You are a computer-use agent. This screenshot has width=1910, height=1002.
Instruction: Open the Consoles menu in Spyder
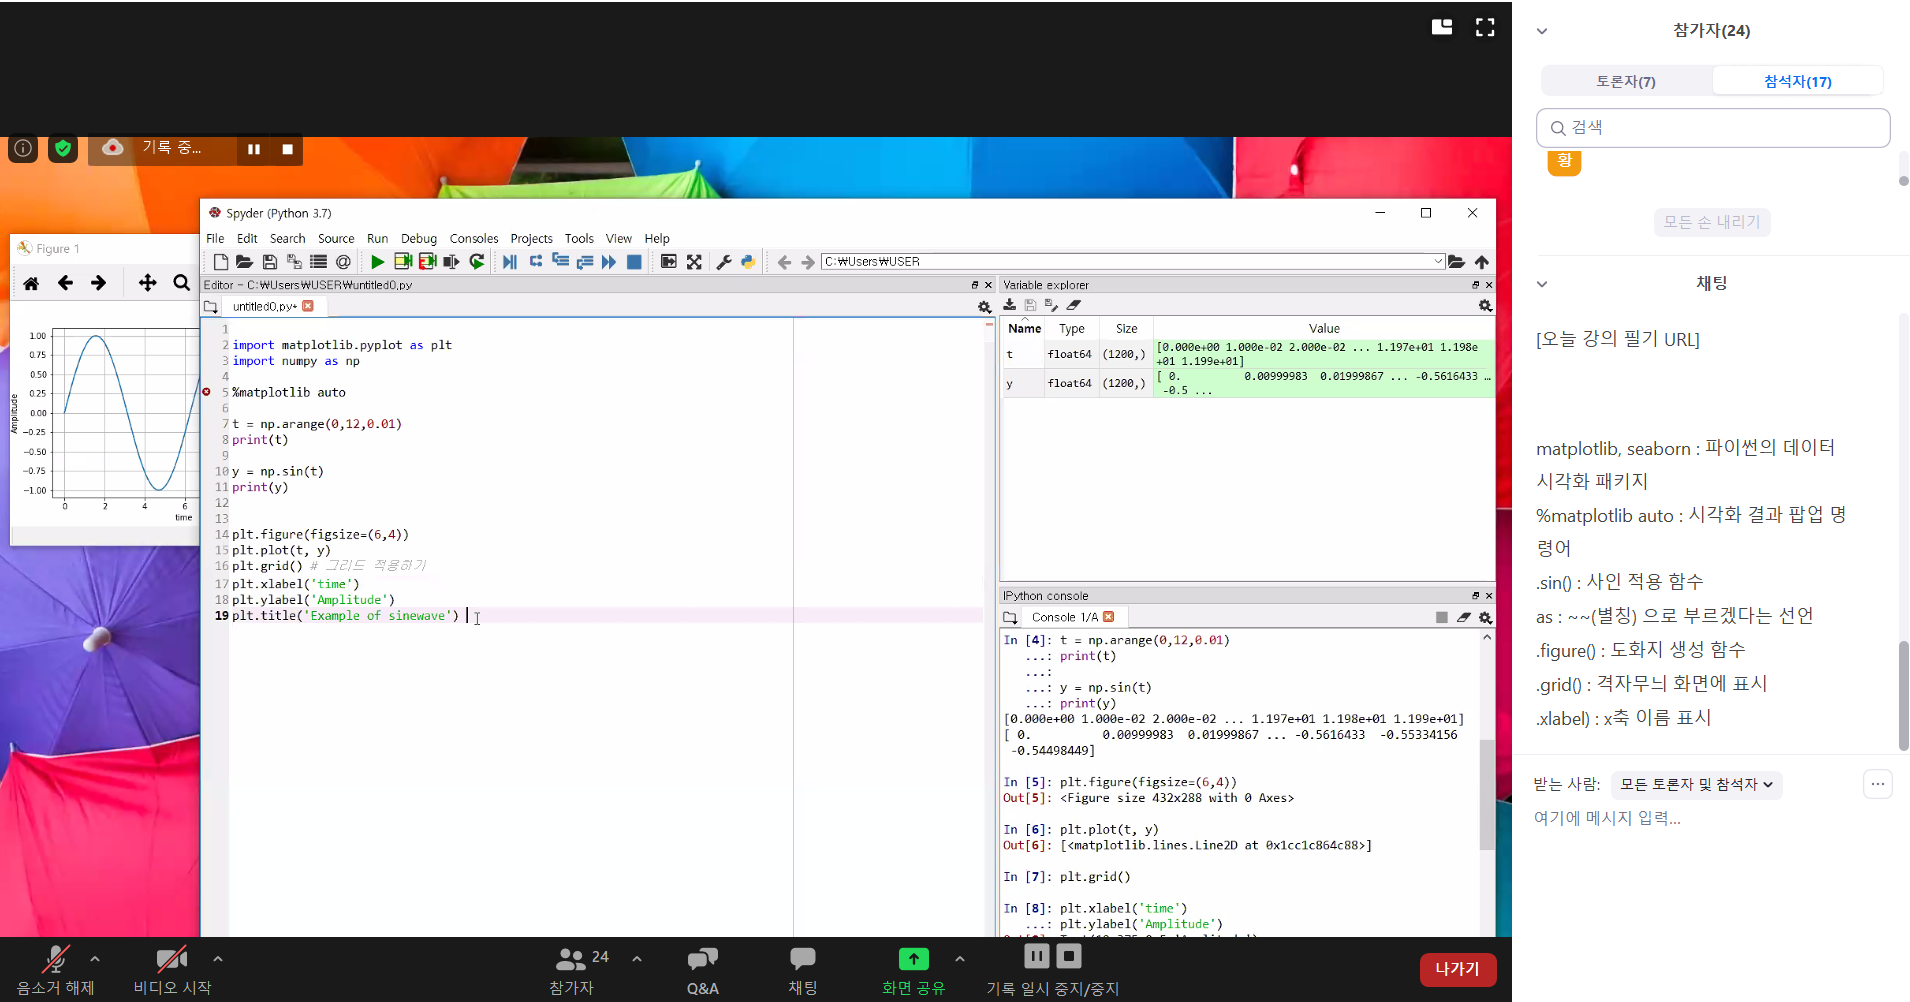click(473, 239)
